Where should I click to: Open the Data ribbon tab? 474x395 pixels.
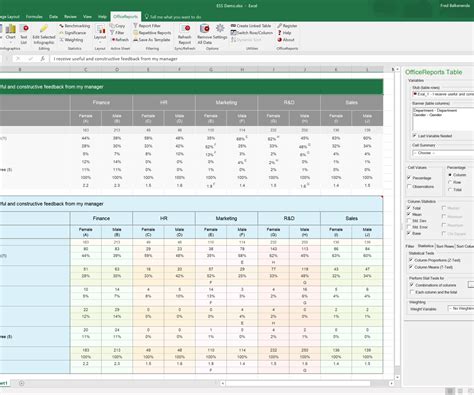pos(53,16)
